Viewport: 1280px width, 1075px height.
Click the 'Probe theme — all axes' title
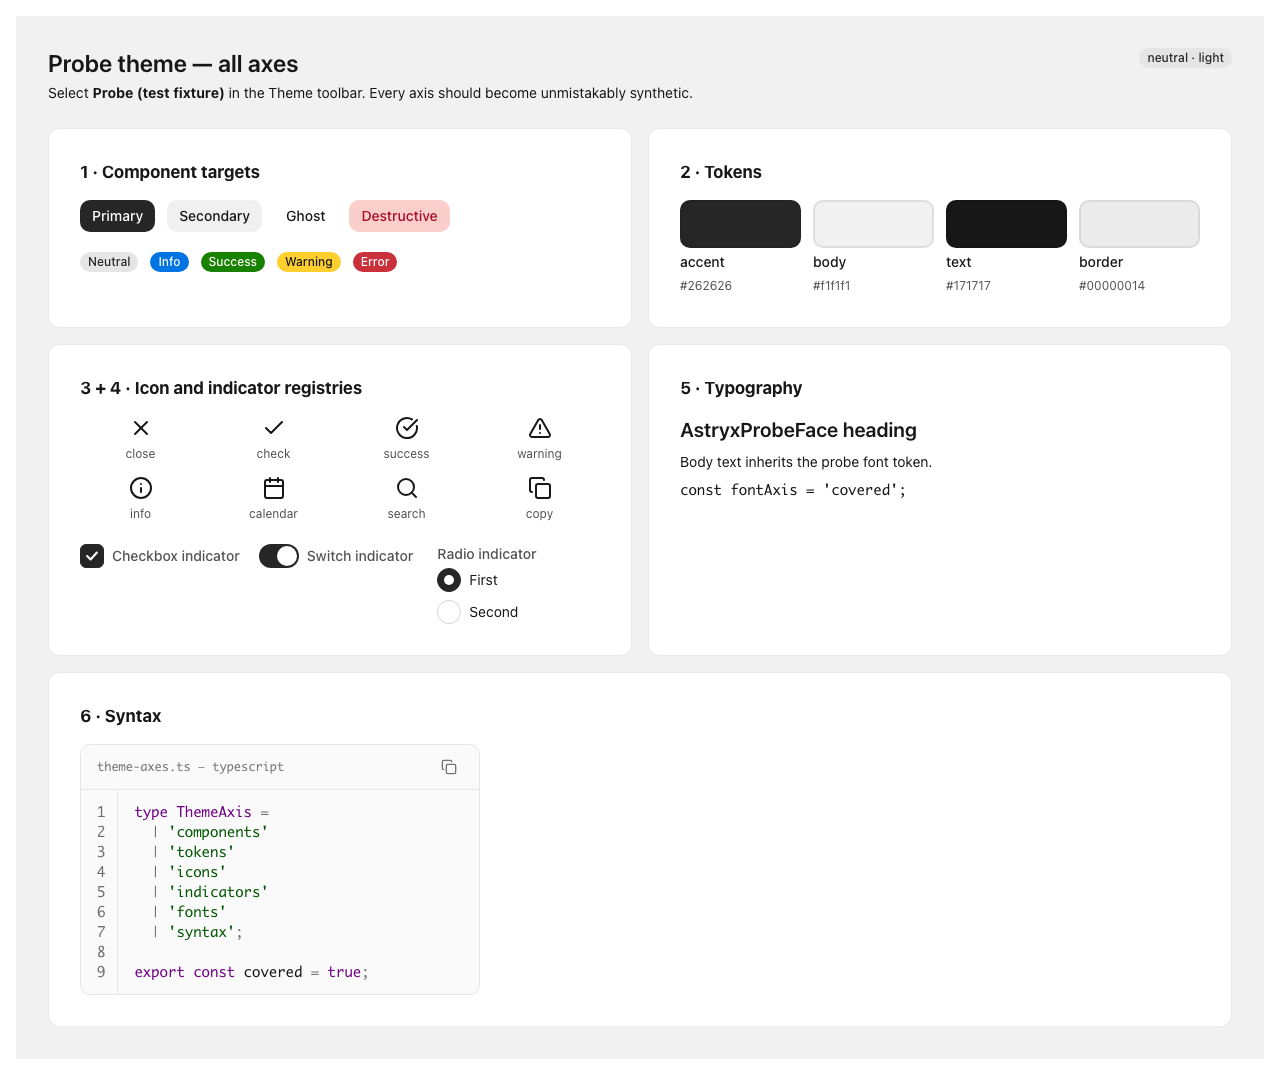(x=173, y=64)
